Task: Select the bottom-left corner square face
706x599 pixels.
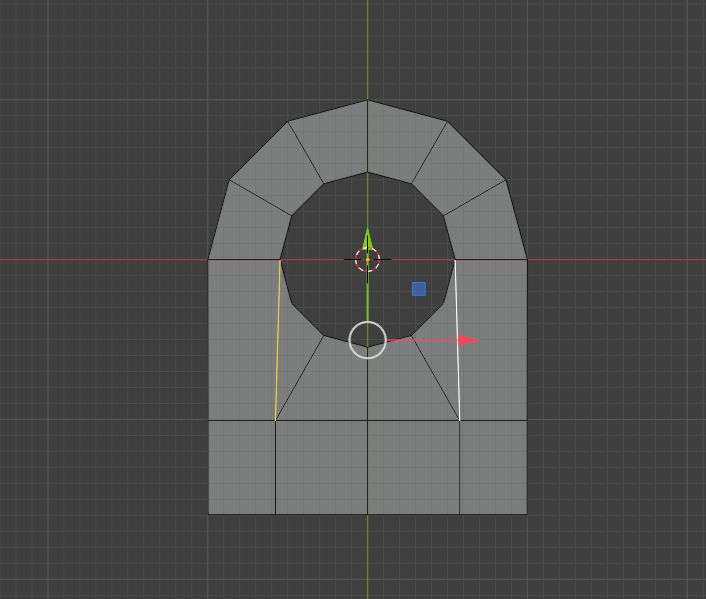Action: (241, 467)
